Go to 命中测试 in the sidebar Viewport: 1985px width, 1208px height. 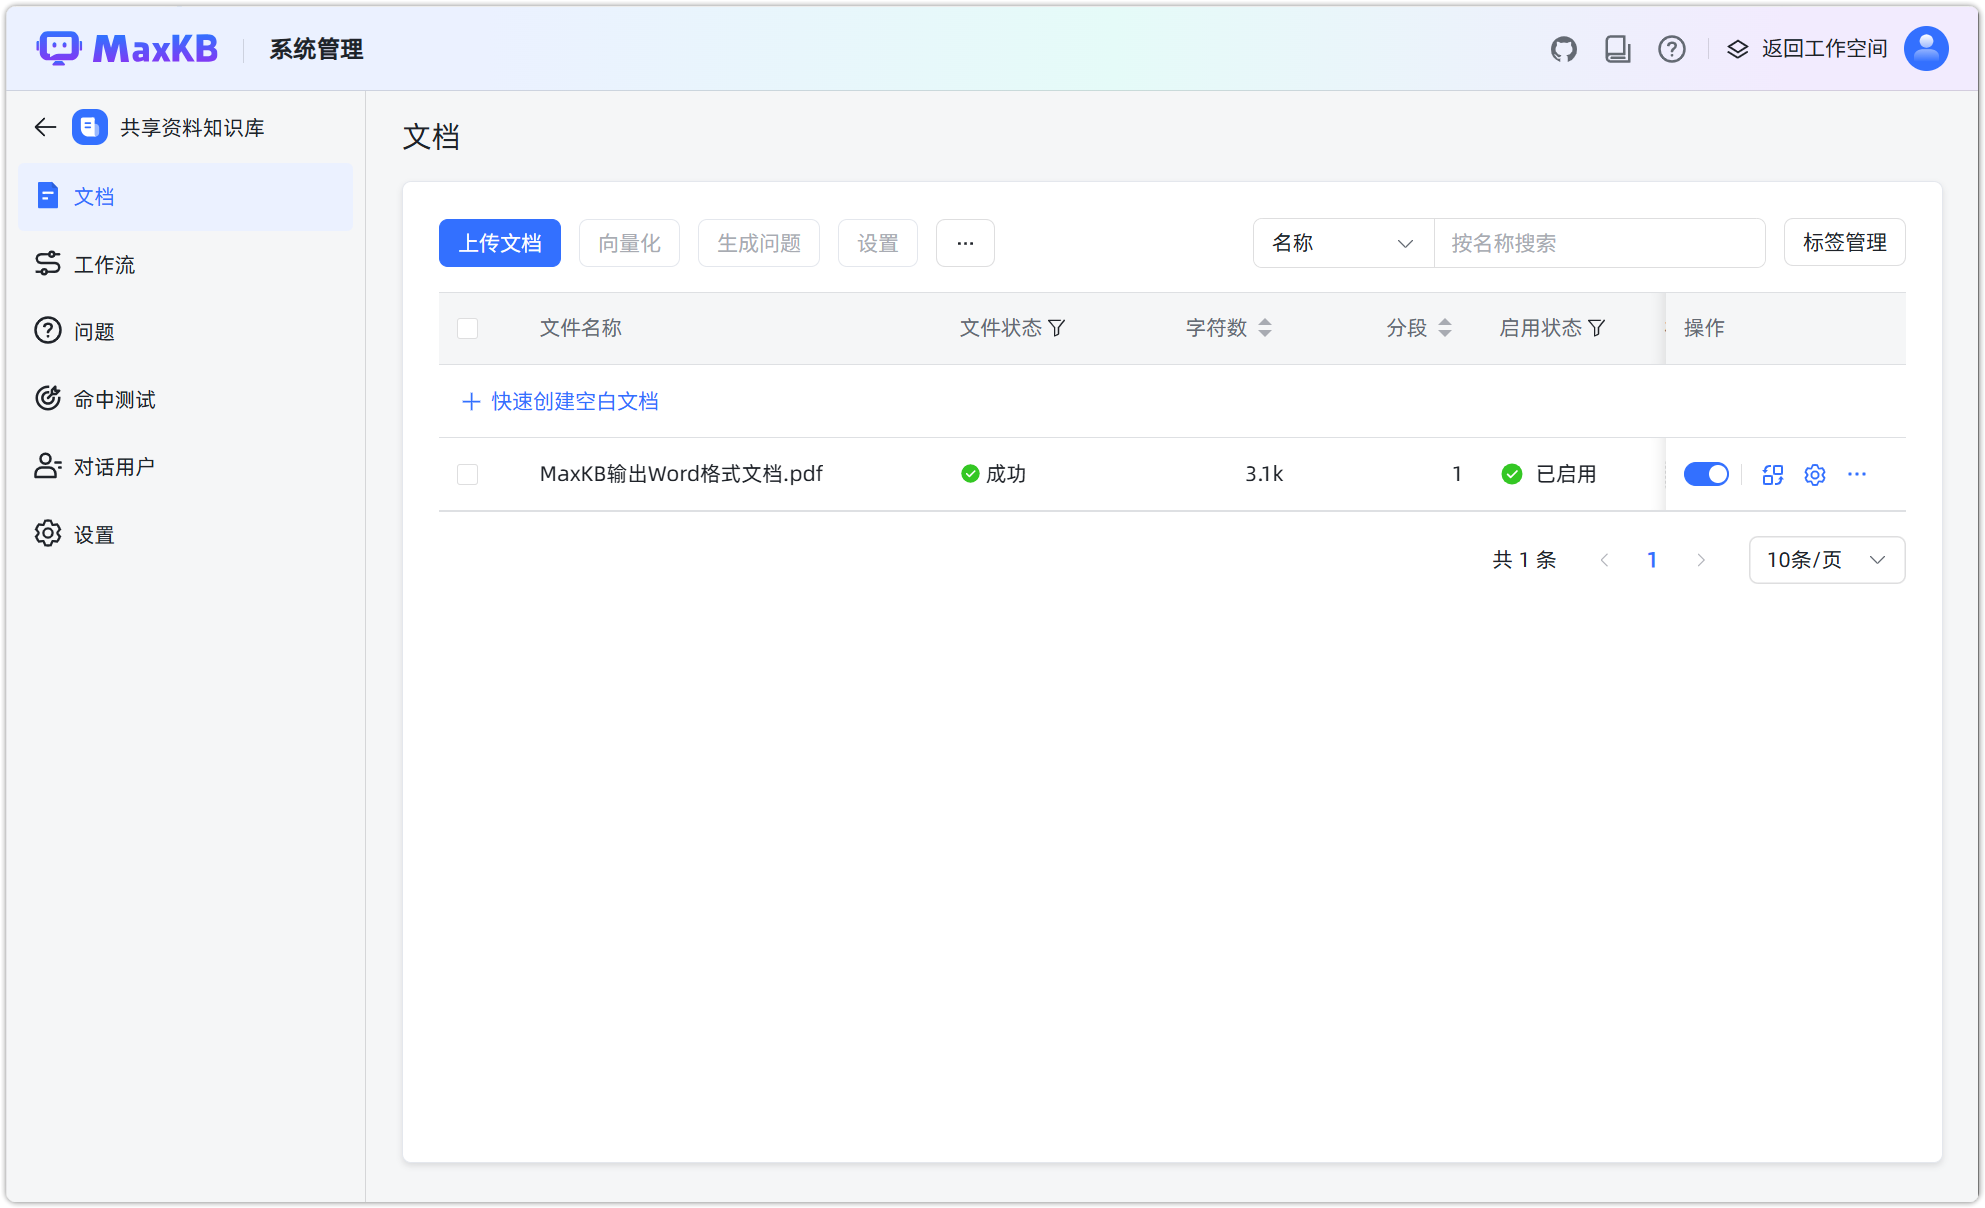(113, 398)
